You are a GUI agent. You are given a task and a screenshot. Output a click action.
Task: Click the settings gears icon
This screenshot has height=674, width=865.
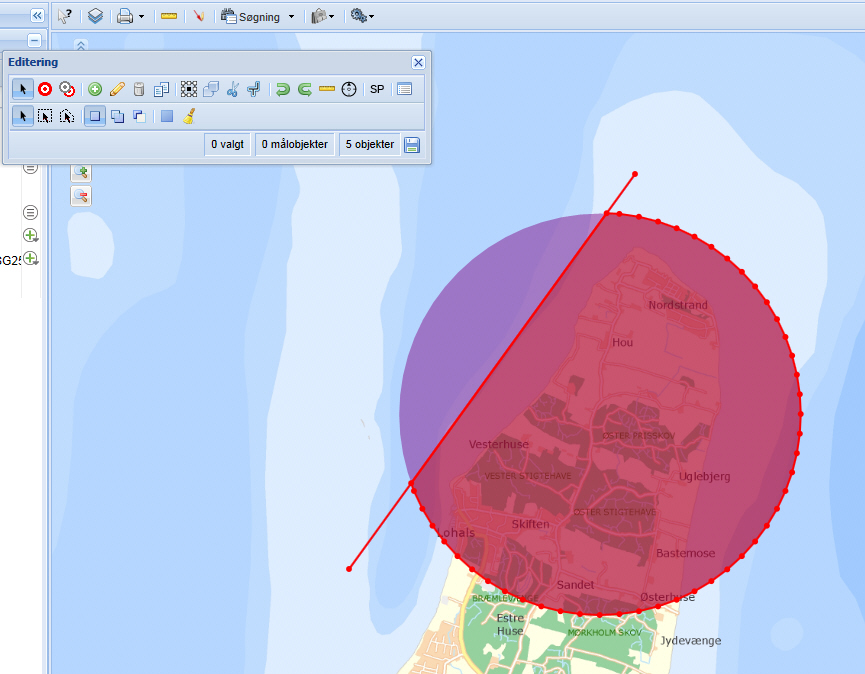coord(359,16)
